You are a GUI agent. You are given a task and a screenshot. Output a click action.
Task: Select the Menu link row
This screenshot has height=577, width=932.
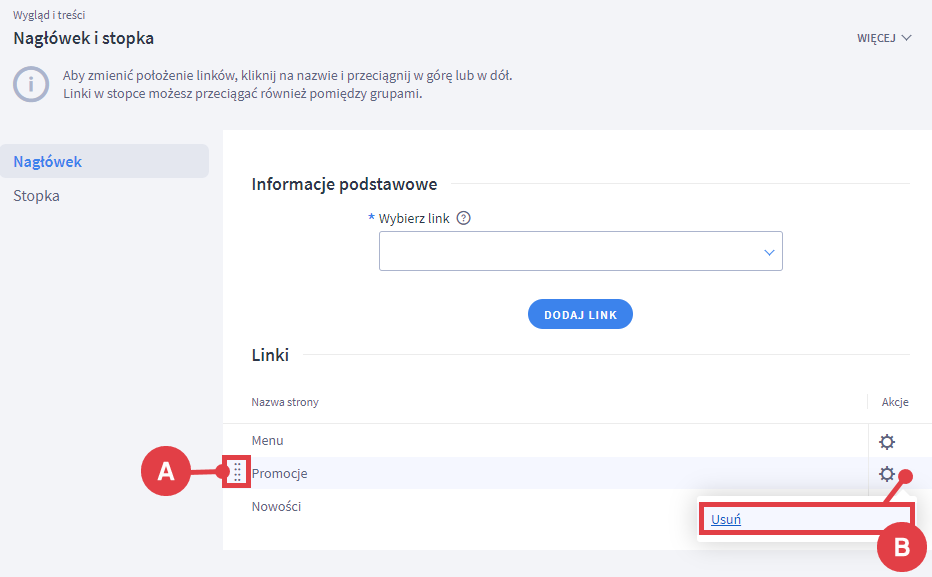[268, 441]
